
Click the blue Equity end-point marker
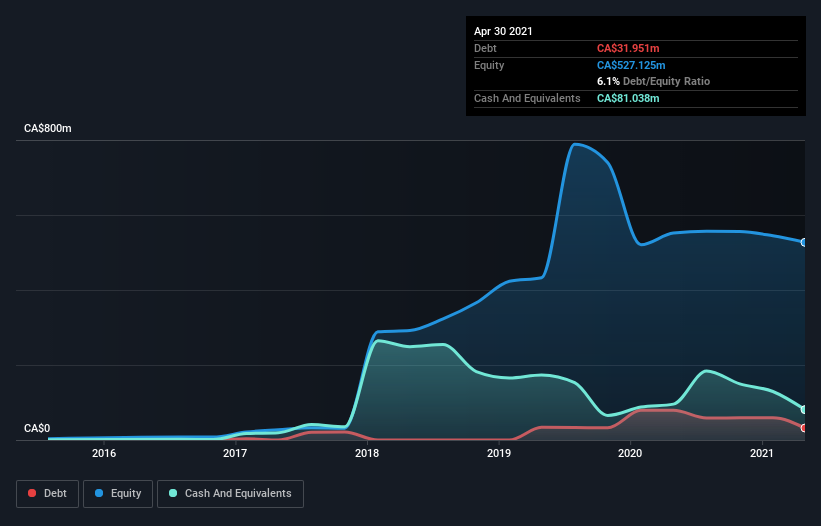coord(804,242)
